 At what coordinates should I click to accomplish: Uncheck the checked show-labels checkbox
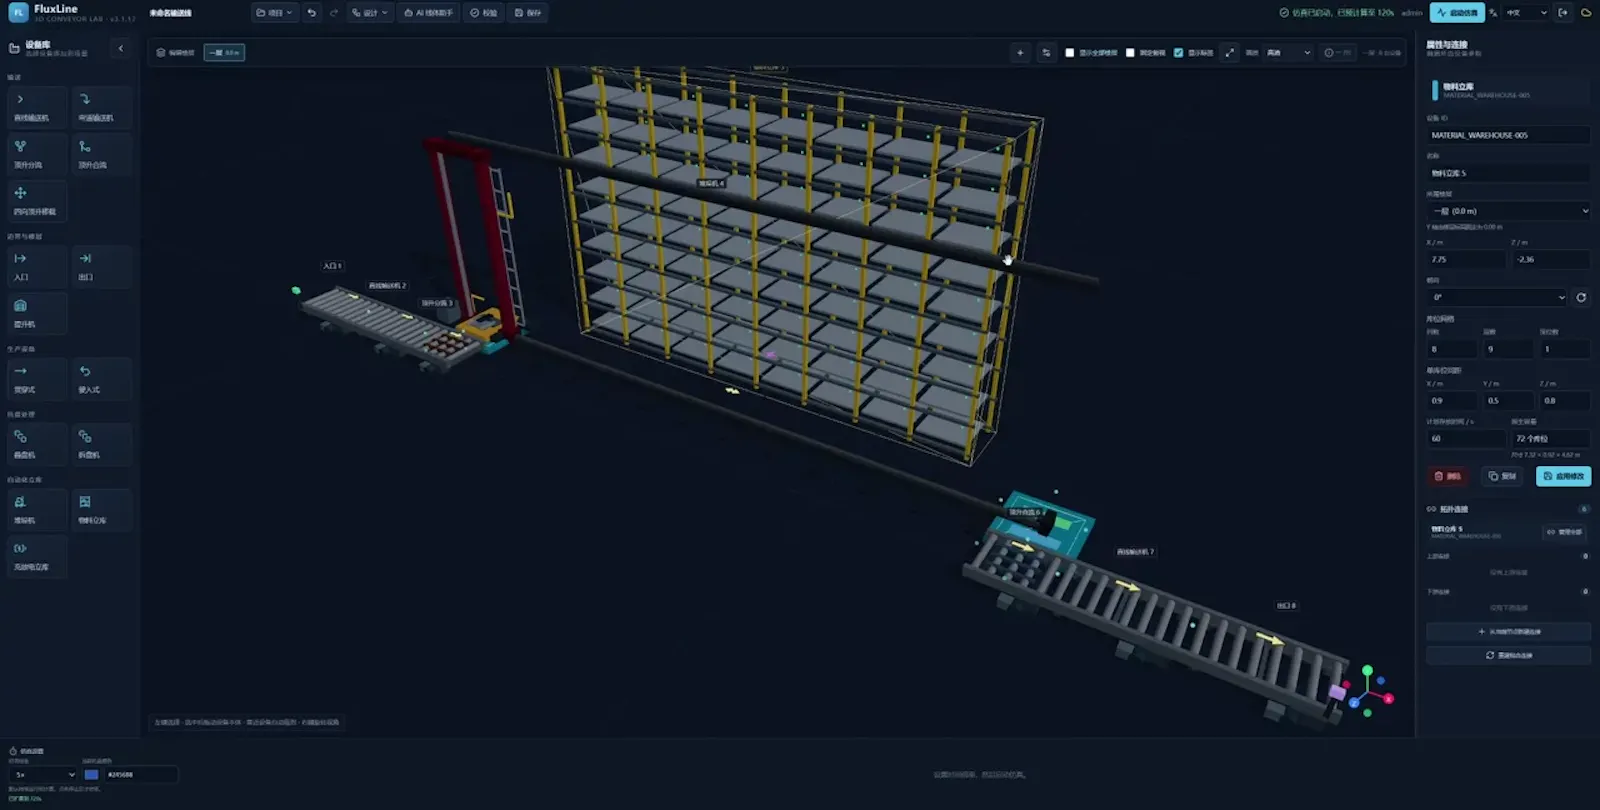coord(1178,53)
